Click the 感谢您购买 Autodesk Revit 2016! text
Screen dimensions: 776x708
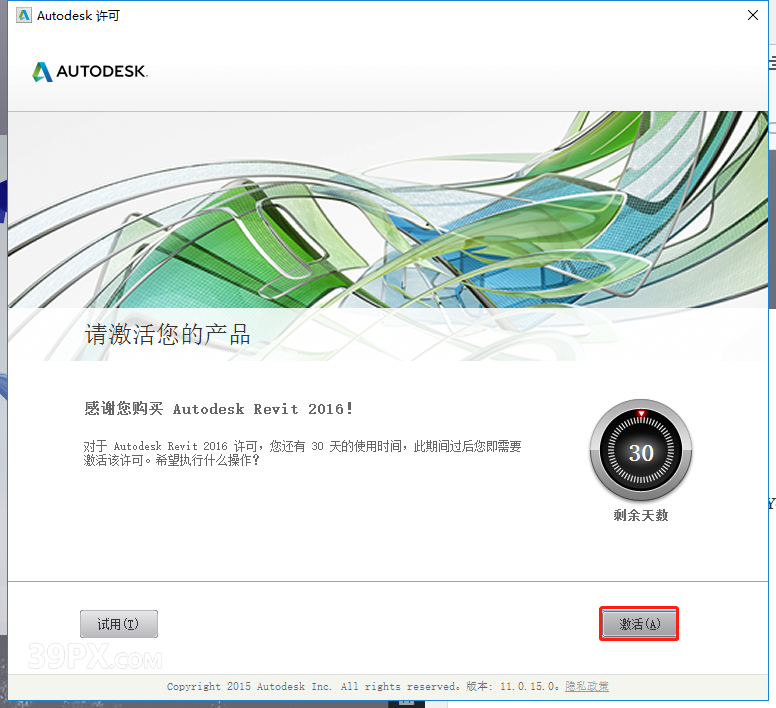coord(218,409)
